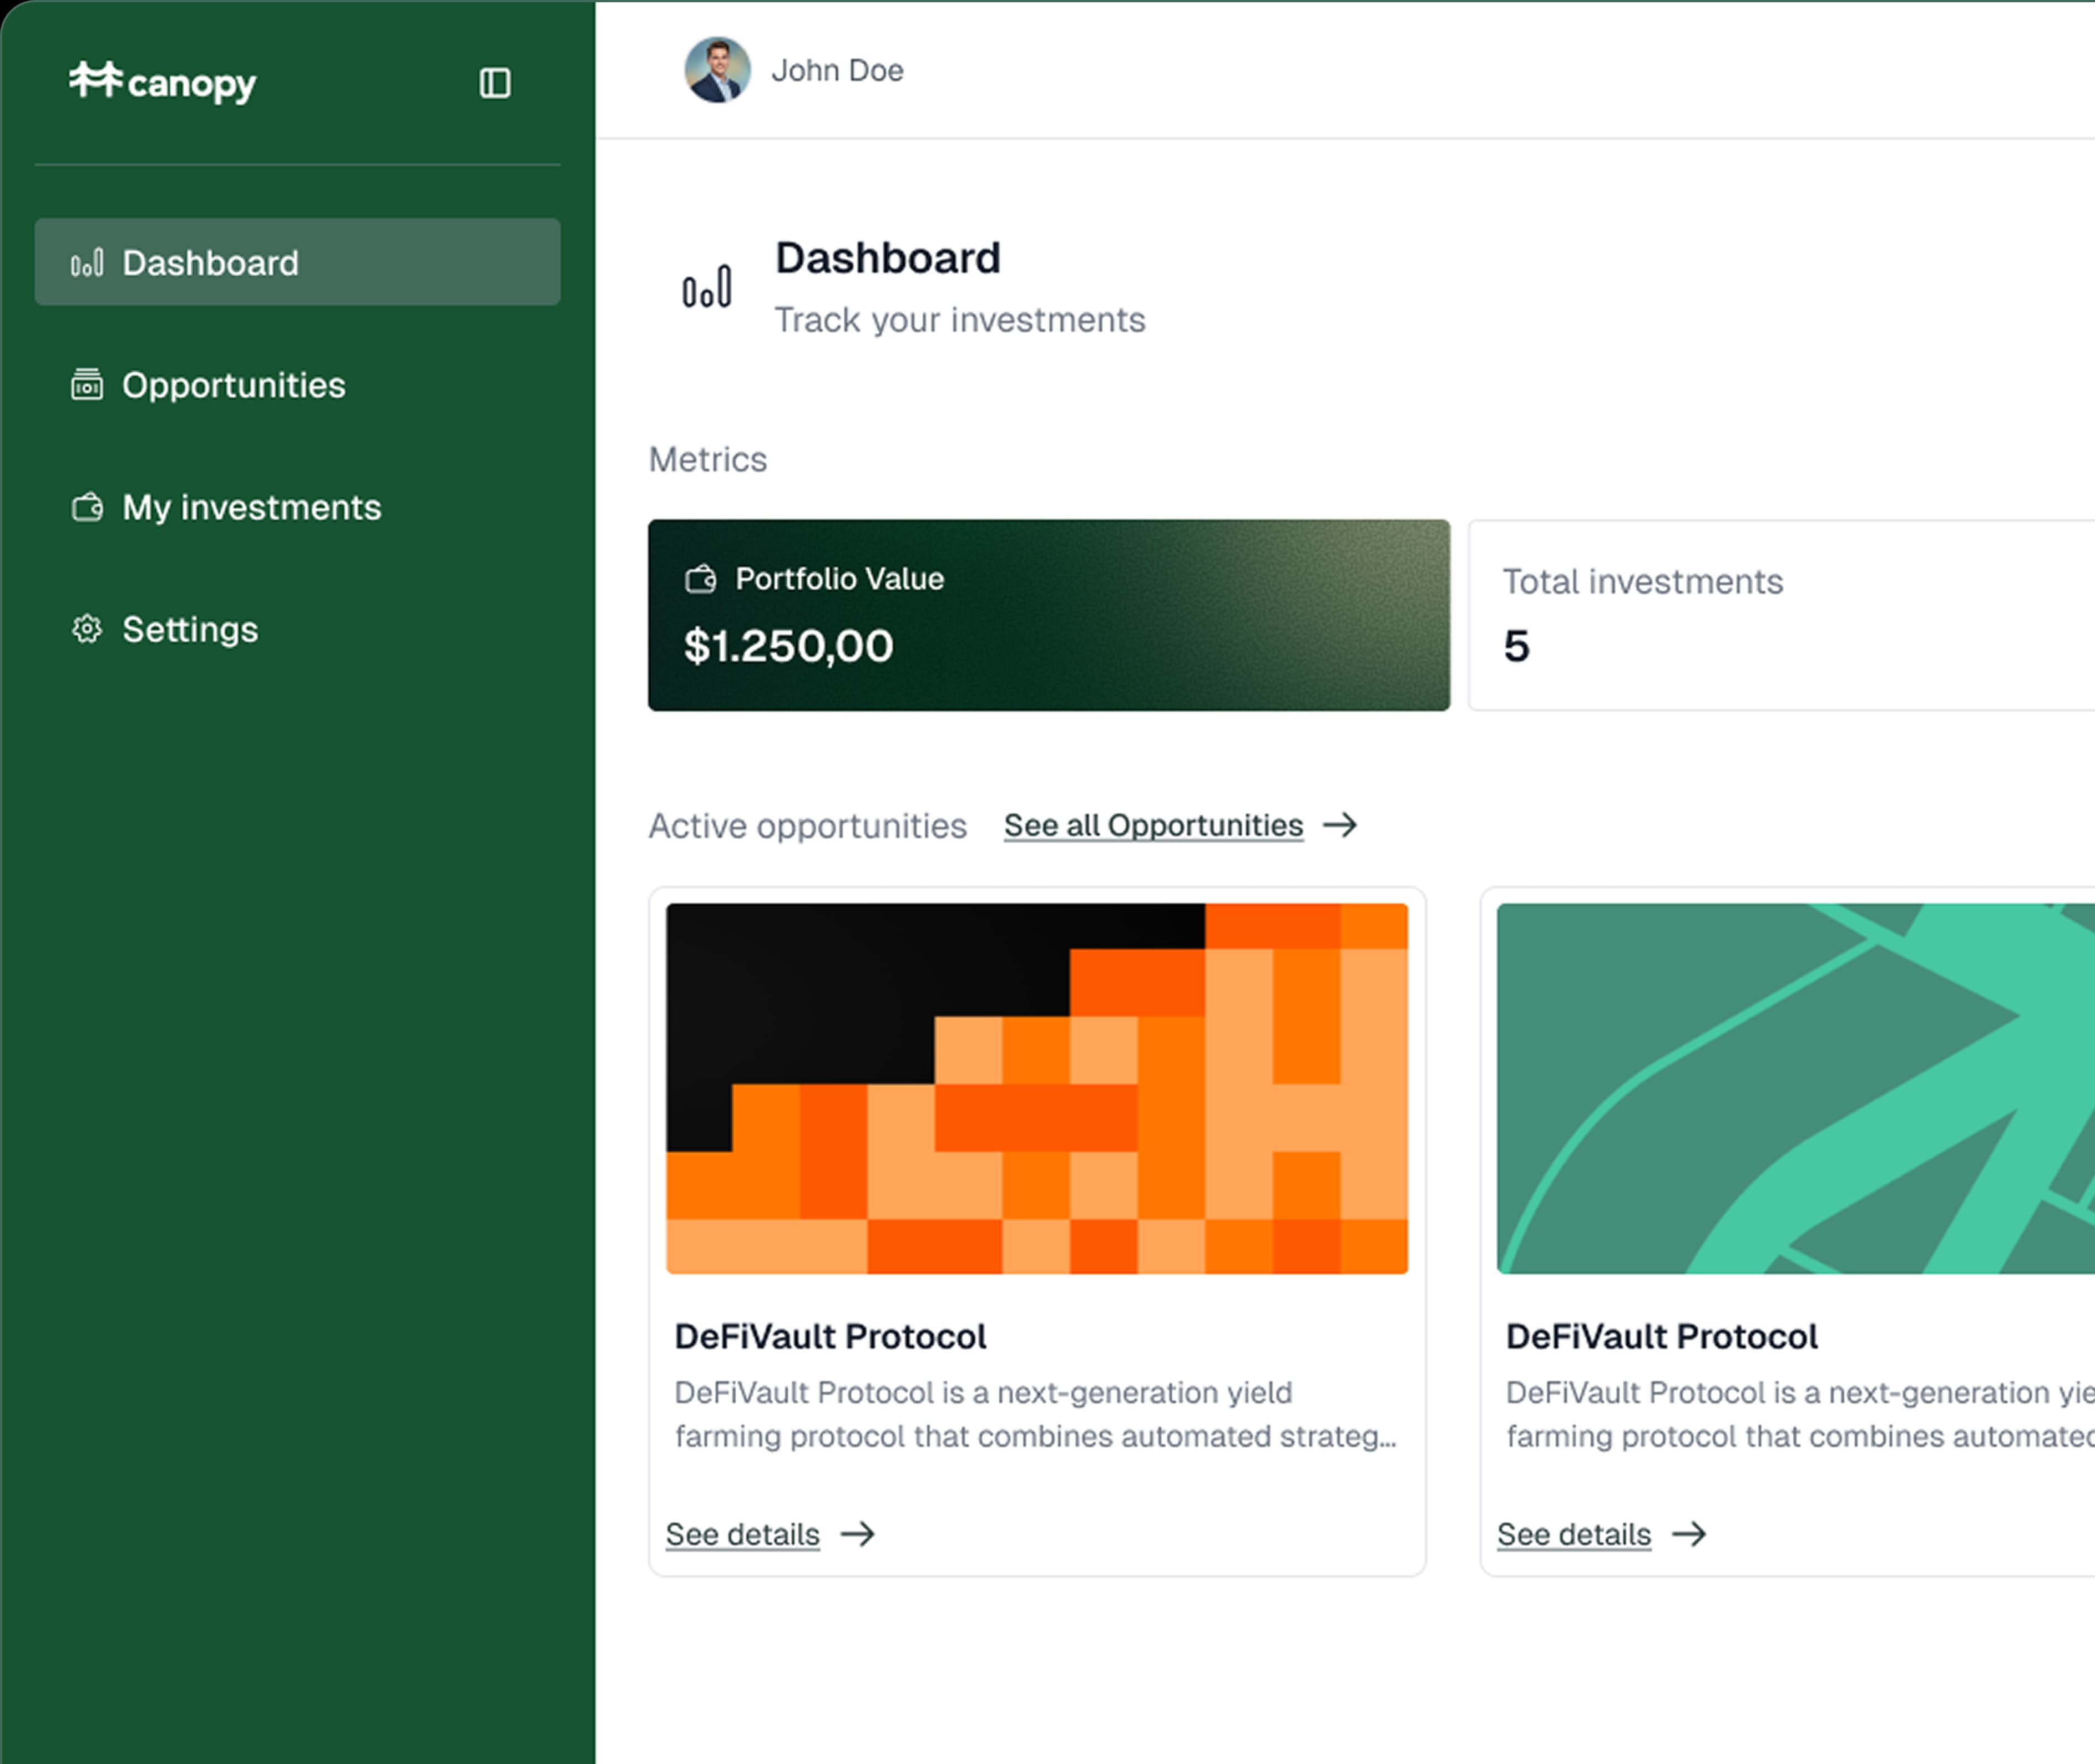
Task: Select the My investments wallet icon
Action: pos(88,508)
